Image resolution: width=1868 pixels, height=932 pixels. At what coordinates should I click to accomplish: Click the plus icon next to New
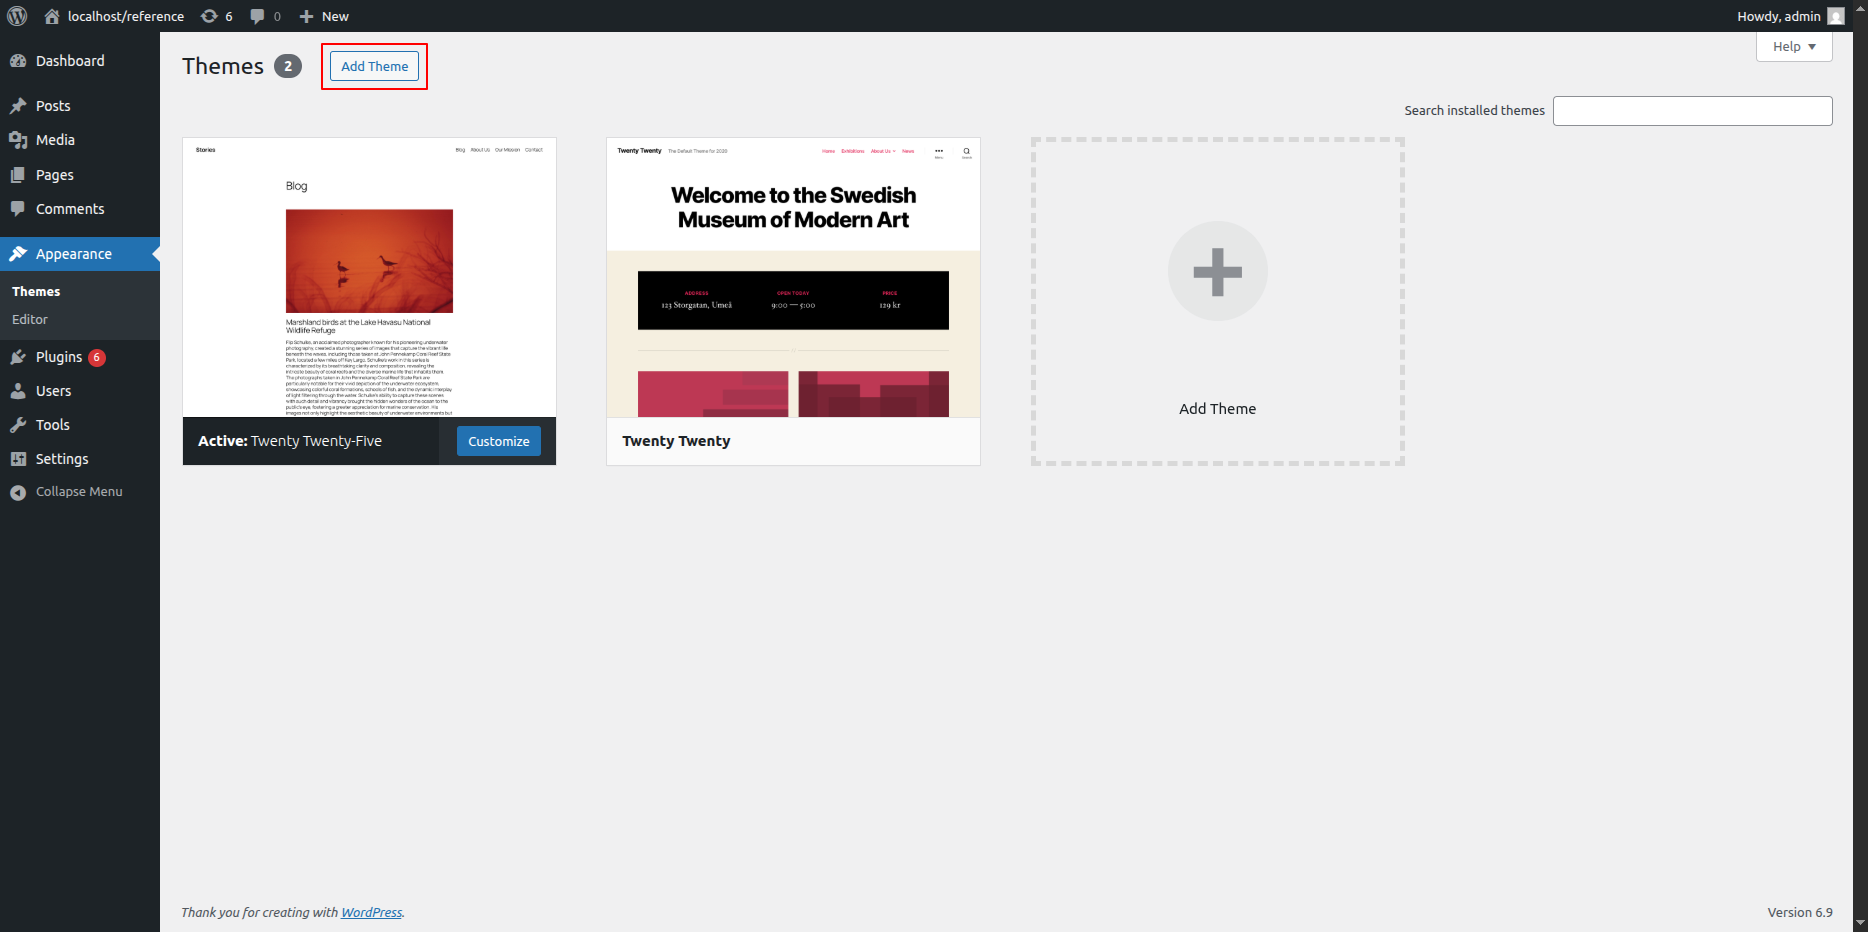coord(307,16)
